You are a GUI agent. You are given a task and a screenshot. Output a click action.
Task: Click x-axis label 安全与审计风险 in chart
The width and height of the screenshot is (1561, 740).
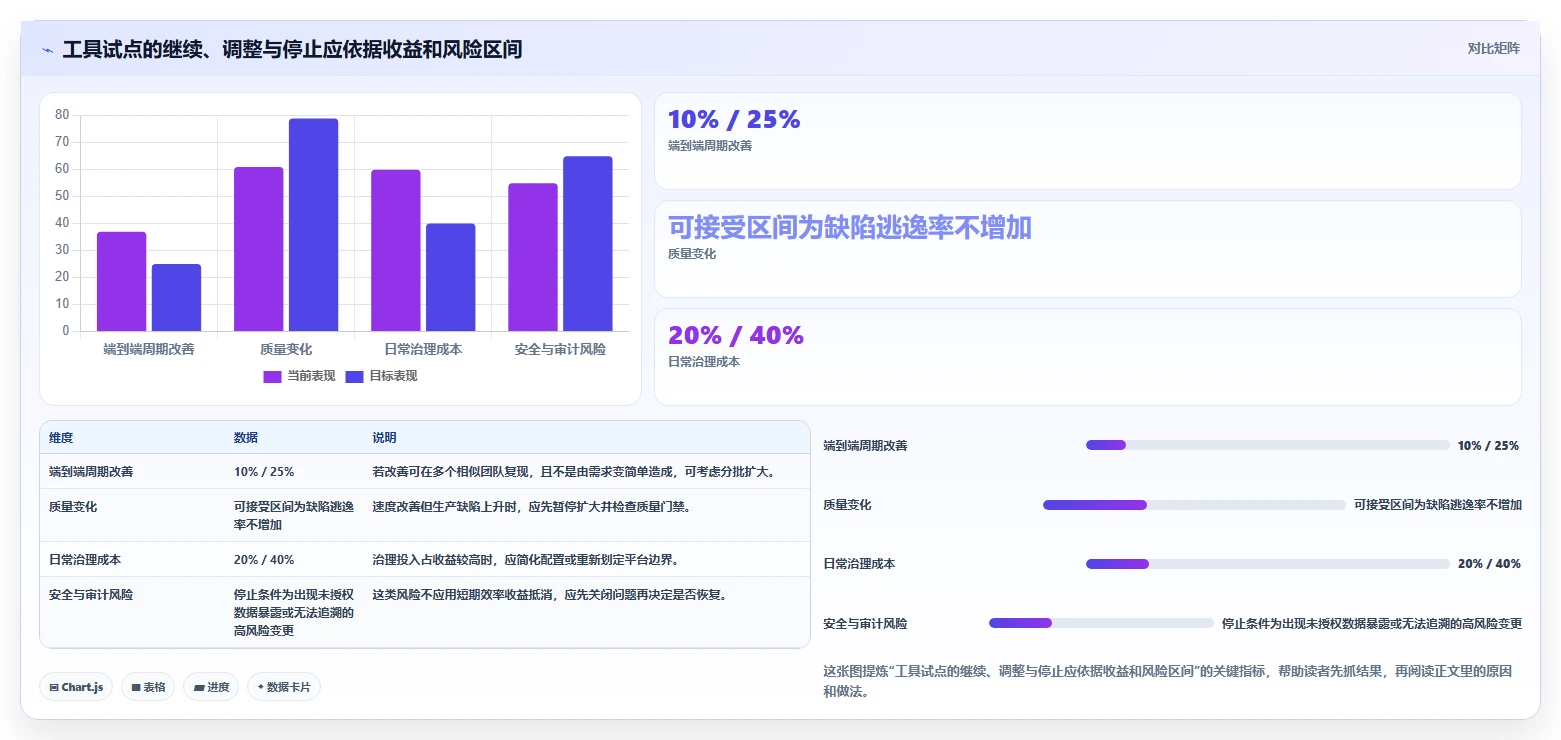click(560, 349)
